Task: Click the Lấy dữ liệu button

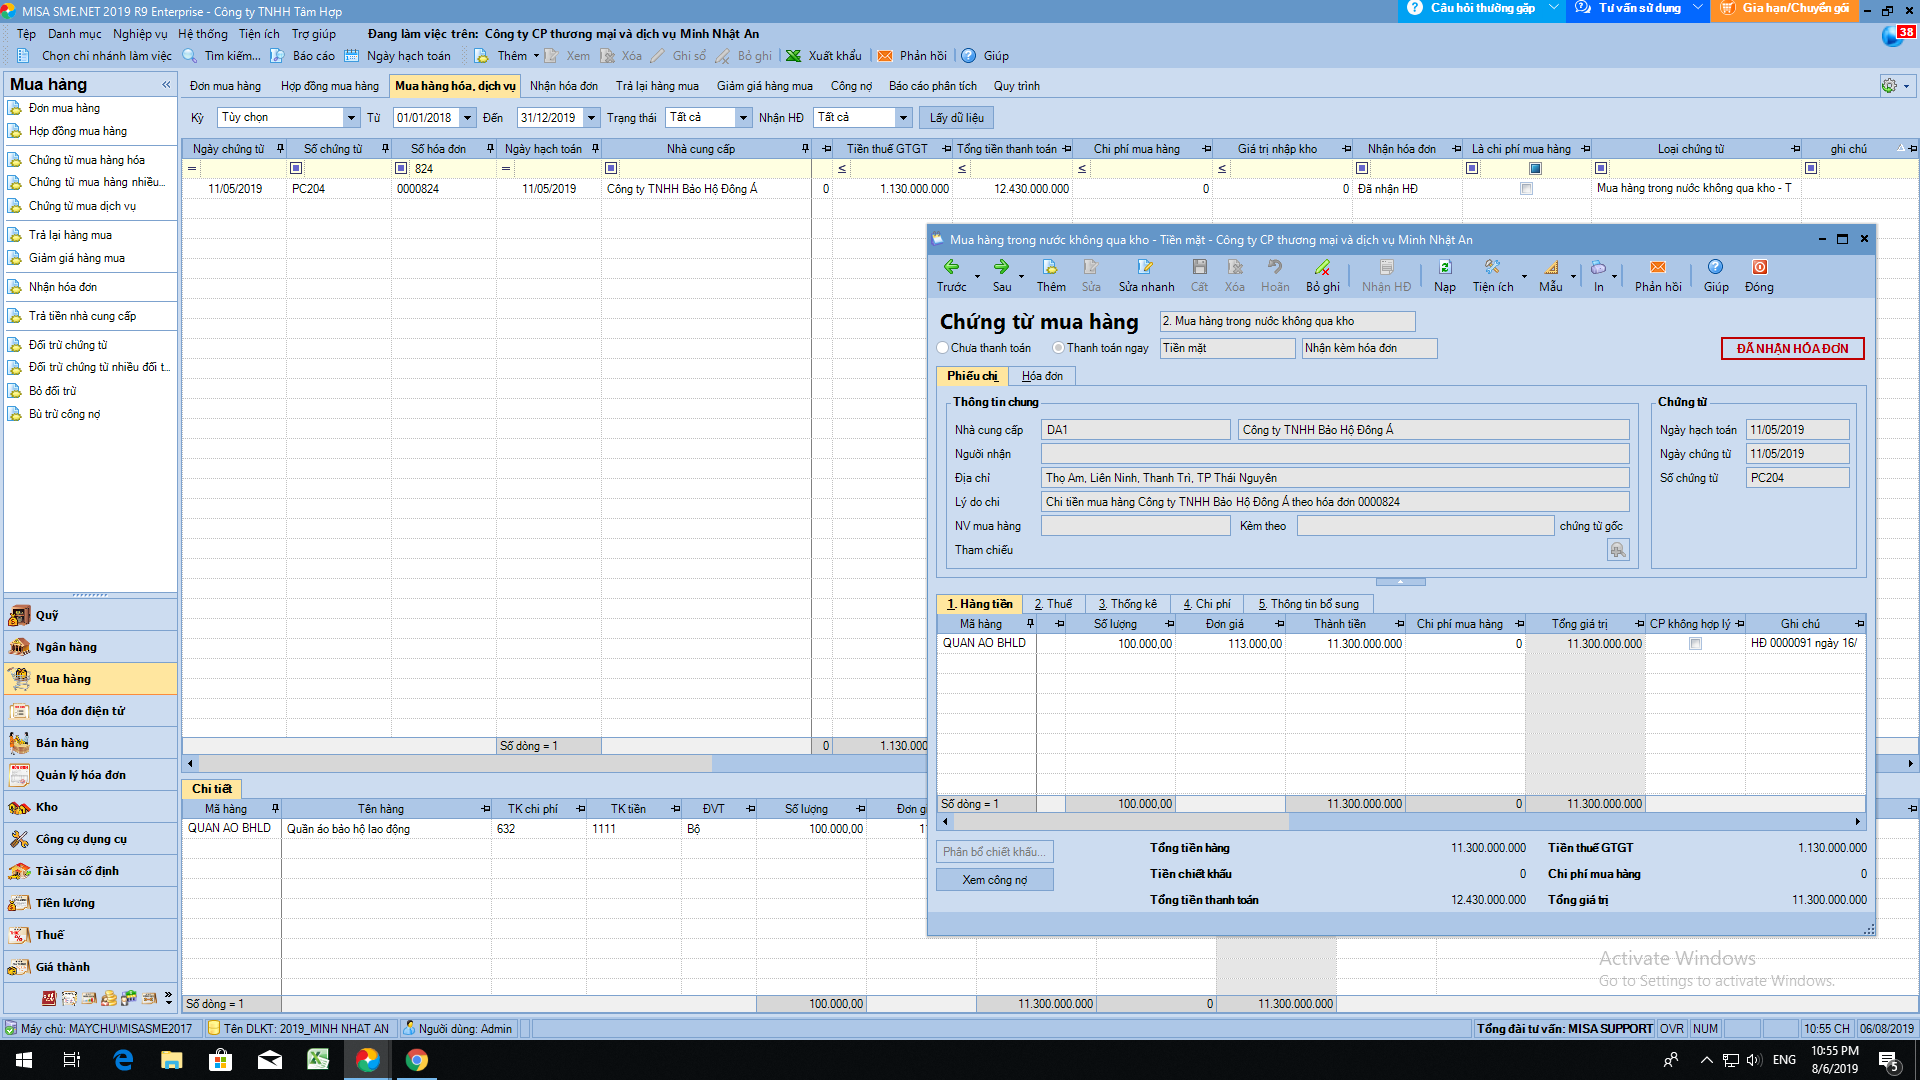Action: pos(956,118)
